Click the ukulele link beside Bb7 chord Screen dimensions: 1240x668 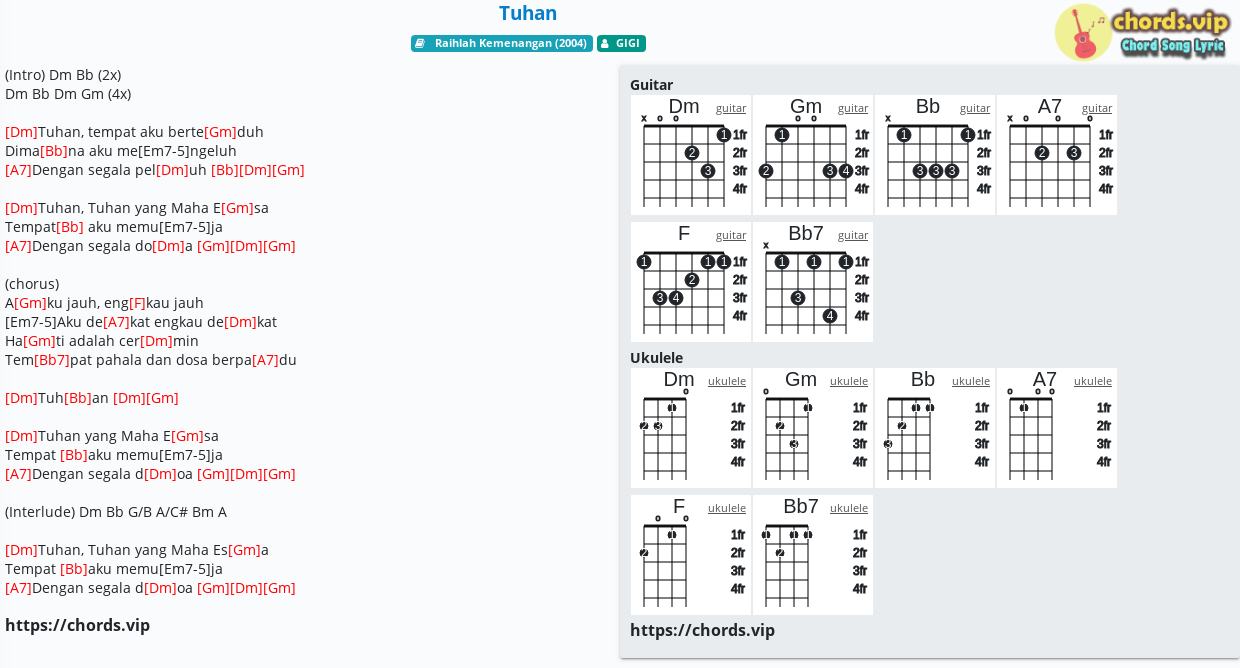[849, 508]
